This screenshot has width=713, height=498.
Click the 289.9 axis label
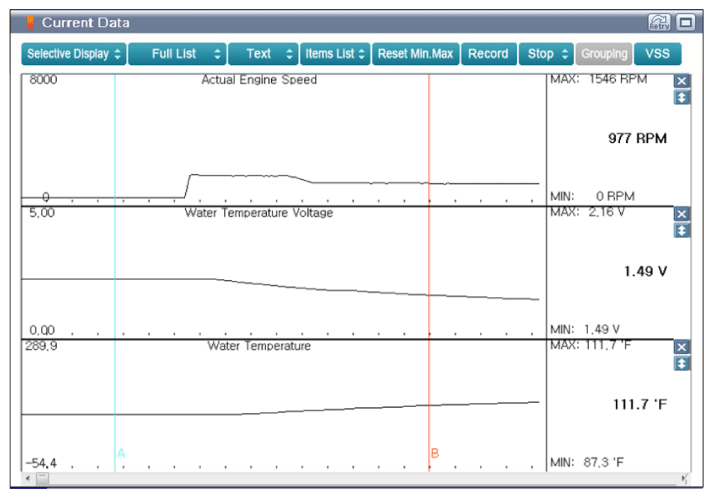pyautogui.click(x=41, y=346)
